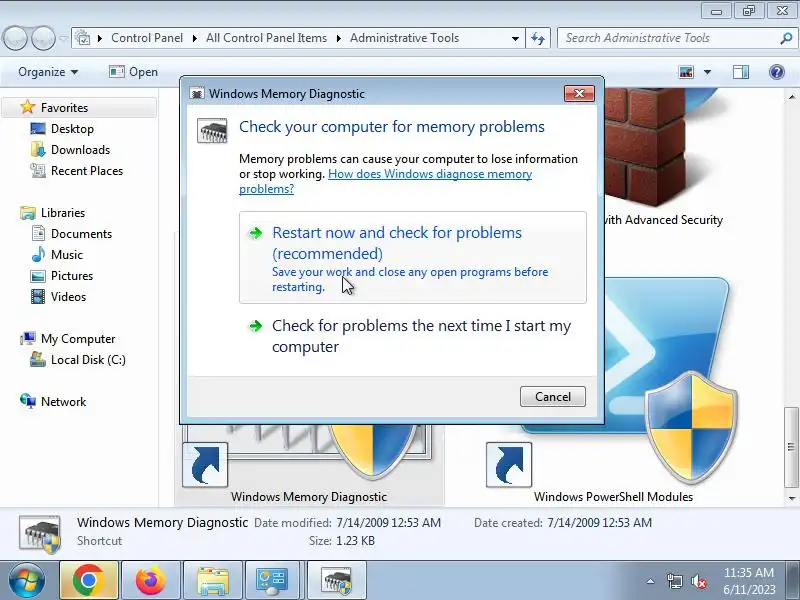Click the Videos film strip icon
800x600 pixels.
coord(38,296)
